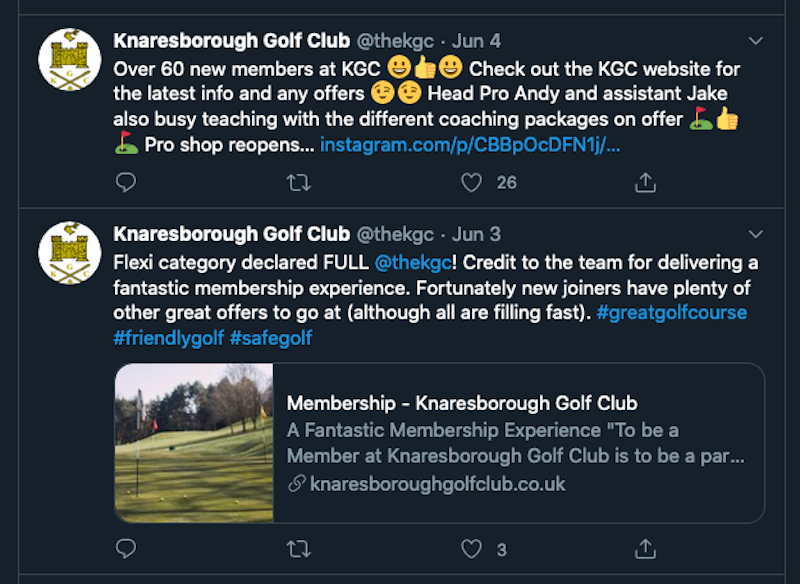Open the Jun 3 tweet options chevron
The image size is (800, 584).
(x=755, y=234)
